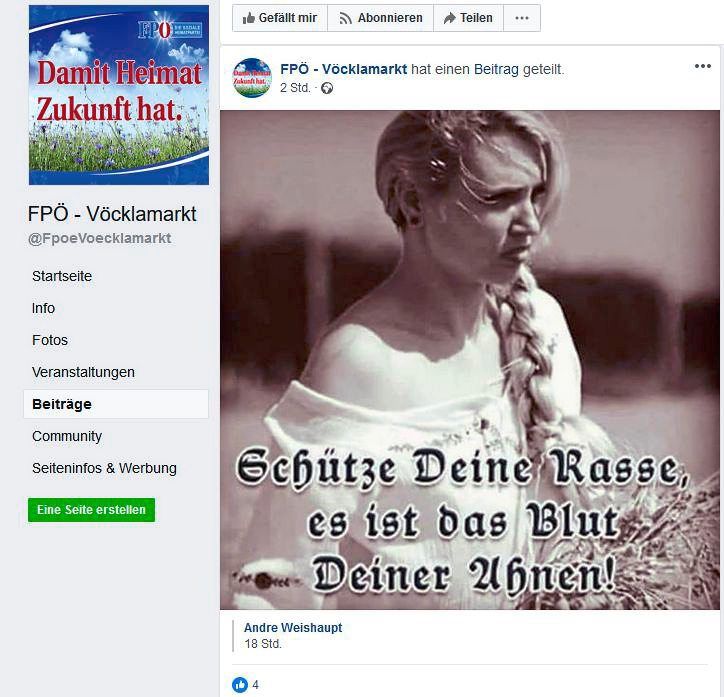Expand the post options ellipsis menu
This screenshot has height=697, width=724.
pos(703,66)
